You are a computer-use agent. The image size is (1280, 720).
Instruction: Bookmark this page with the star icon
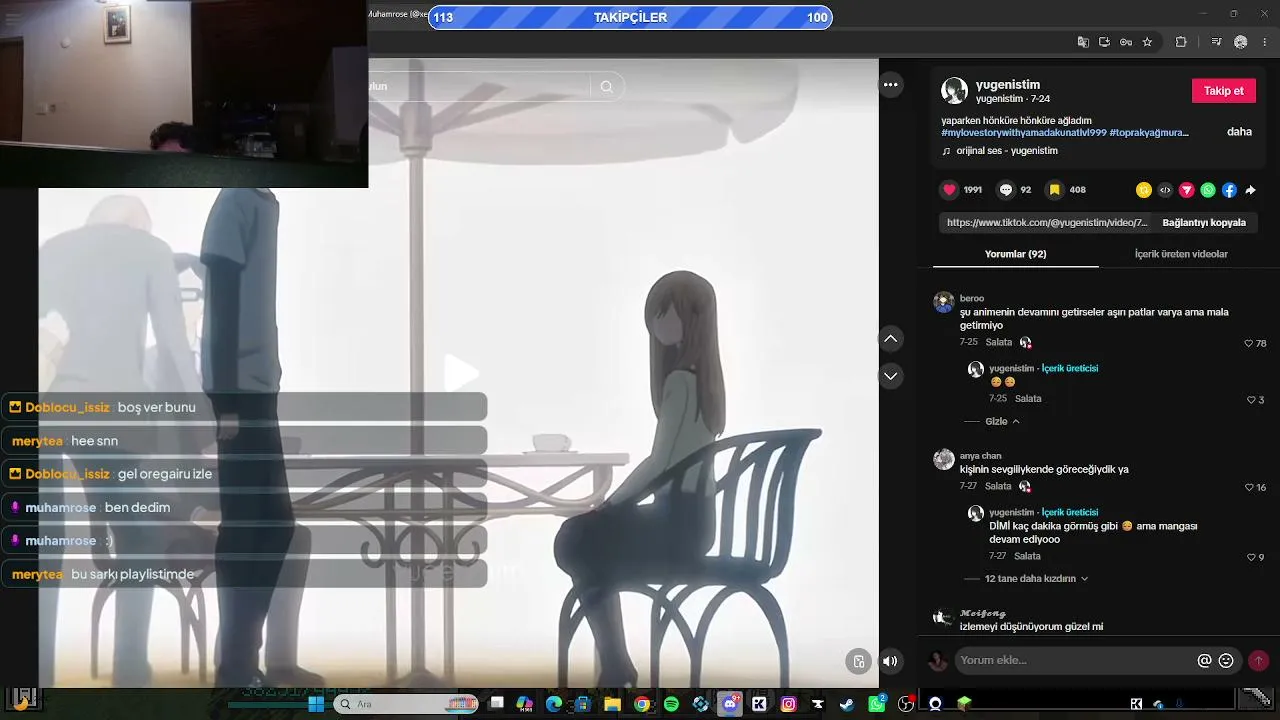[1147, 42]
